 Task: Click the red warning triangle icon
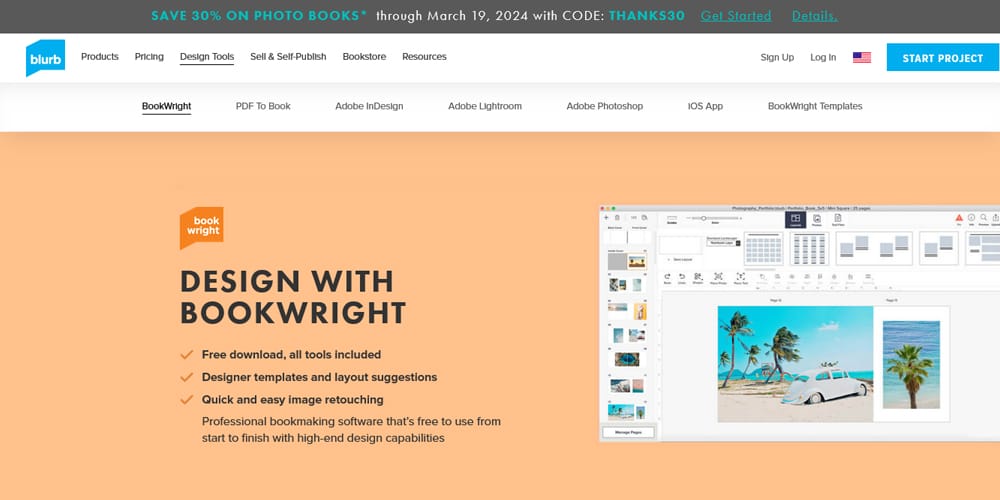pyautogui.click(x=958, y=218)
